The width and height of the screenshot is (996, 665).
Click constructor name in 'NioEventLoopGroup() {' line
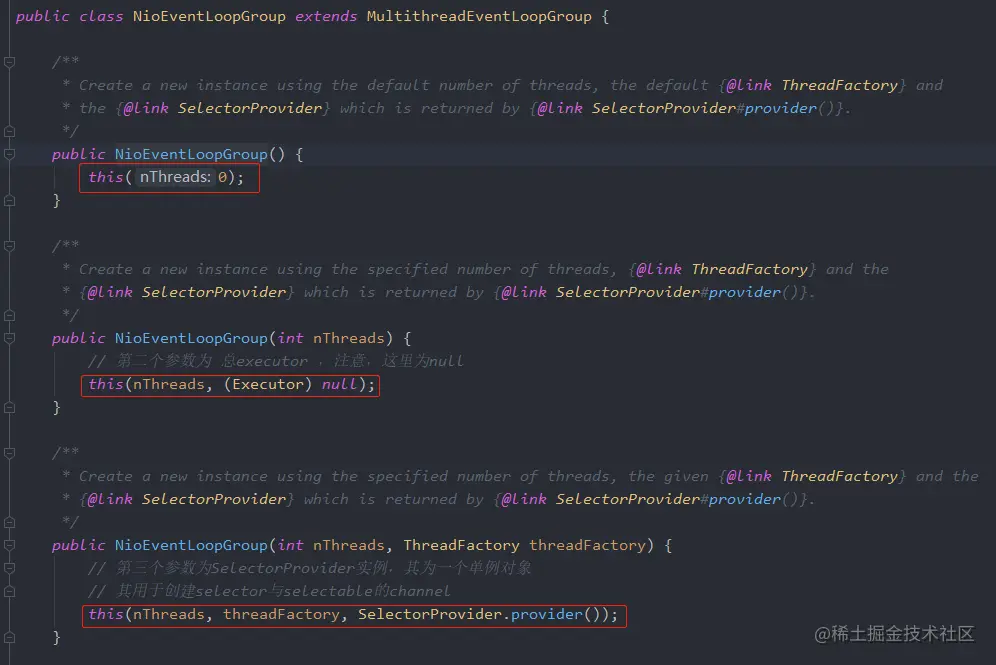click(191, 154)
